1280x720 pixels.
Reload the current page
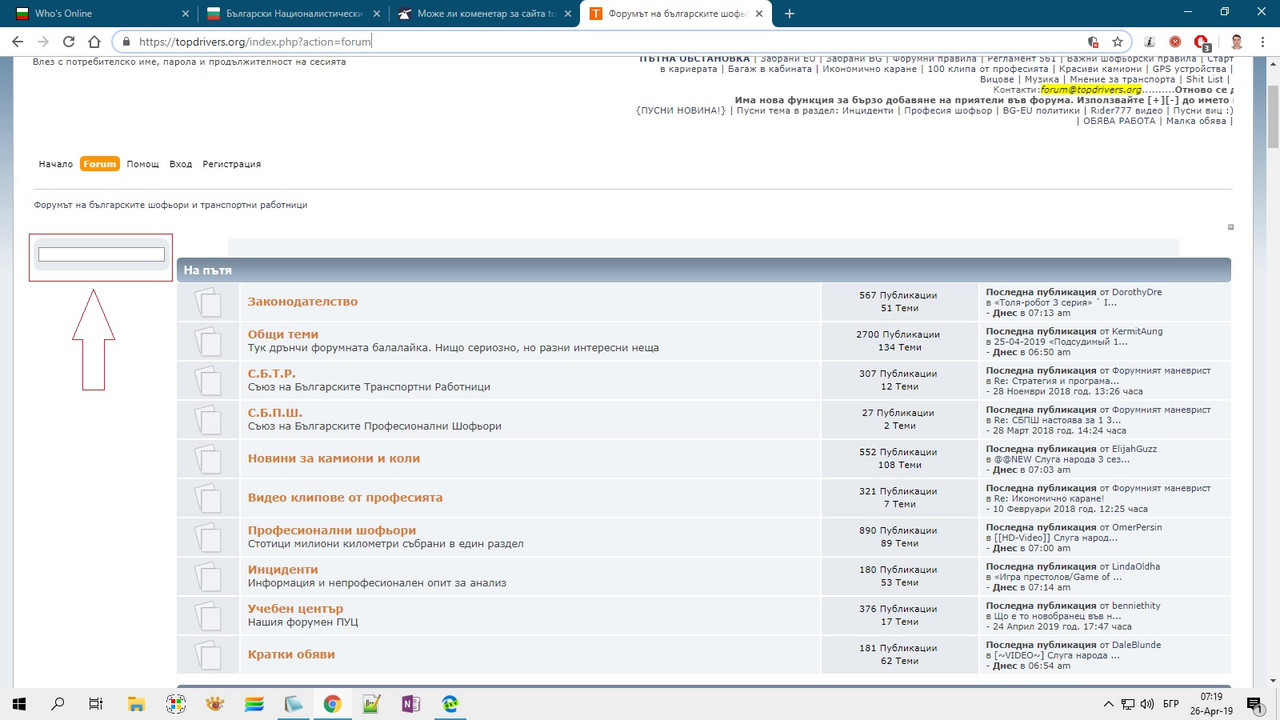click(x=69, y=42)
